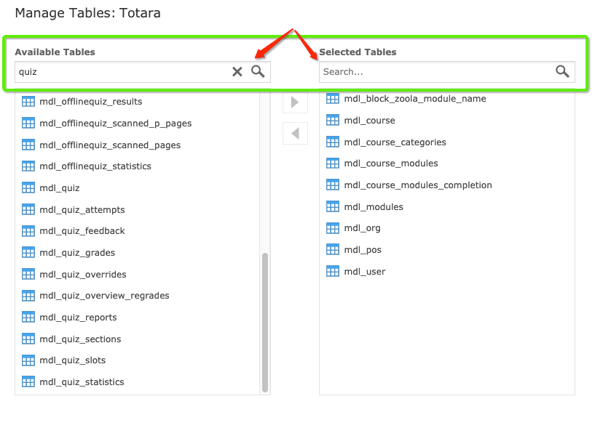The height and width of the screenshot is (428, 603).
Task: Click table icon beside mdl_quiz_sections
Action: click(28, 339)
